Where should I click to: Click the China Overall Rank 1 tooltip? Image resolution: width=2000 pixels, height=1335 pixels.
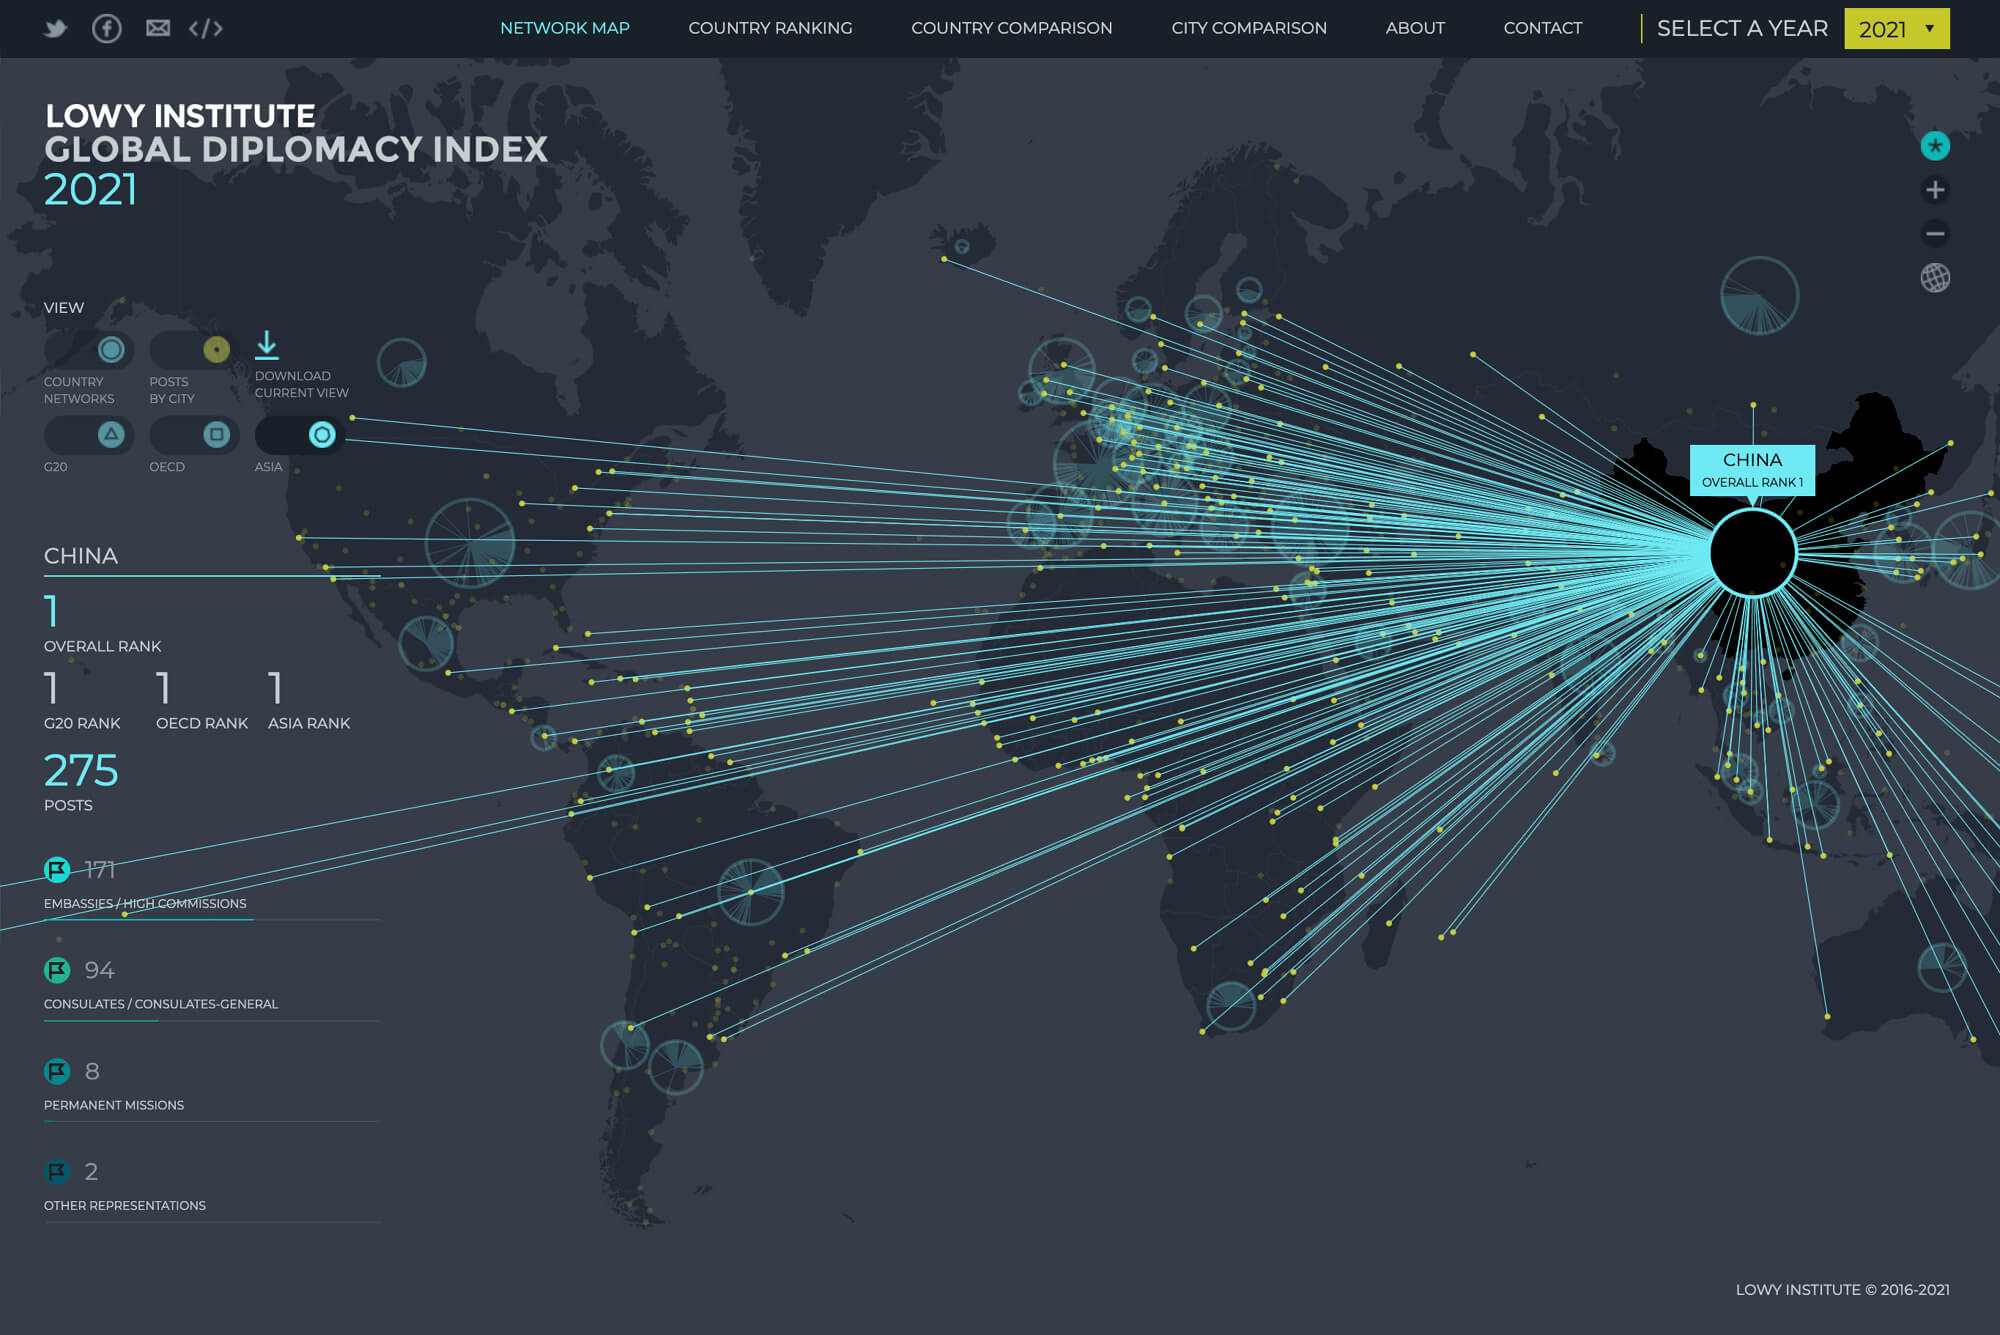pos(1752,470)
